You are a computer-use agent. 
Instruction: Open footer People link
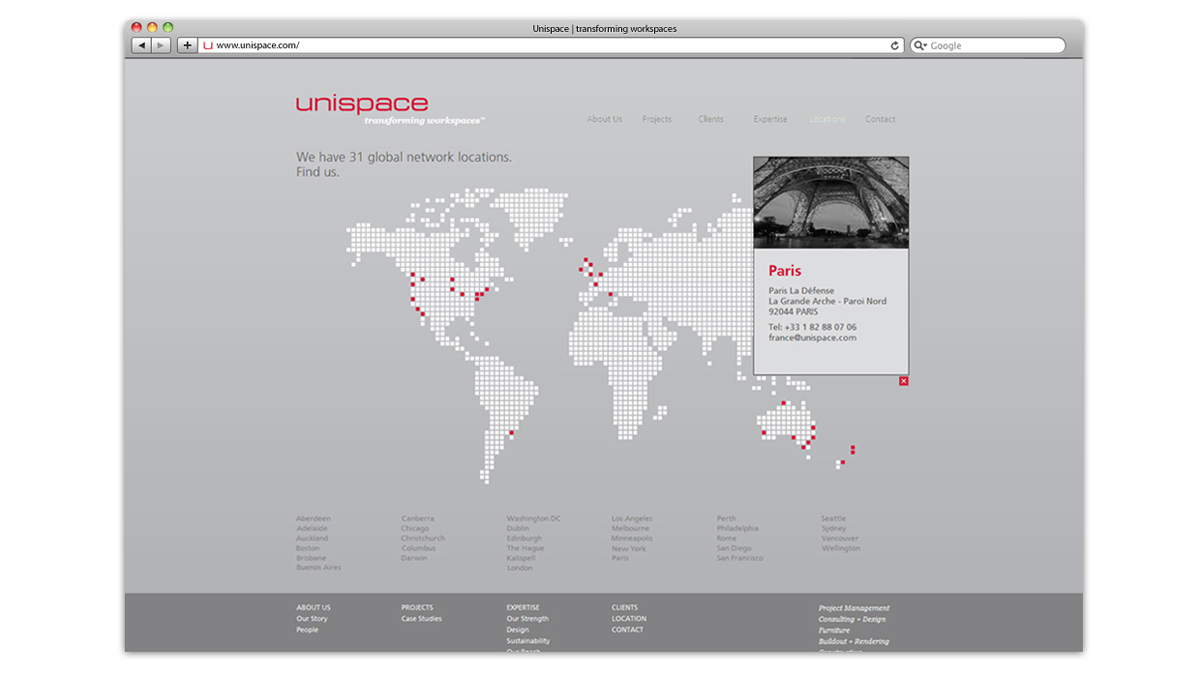[307, 629]
